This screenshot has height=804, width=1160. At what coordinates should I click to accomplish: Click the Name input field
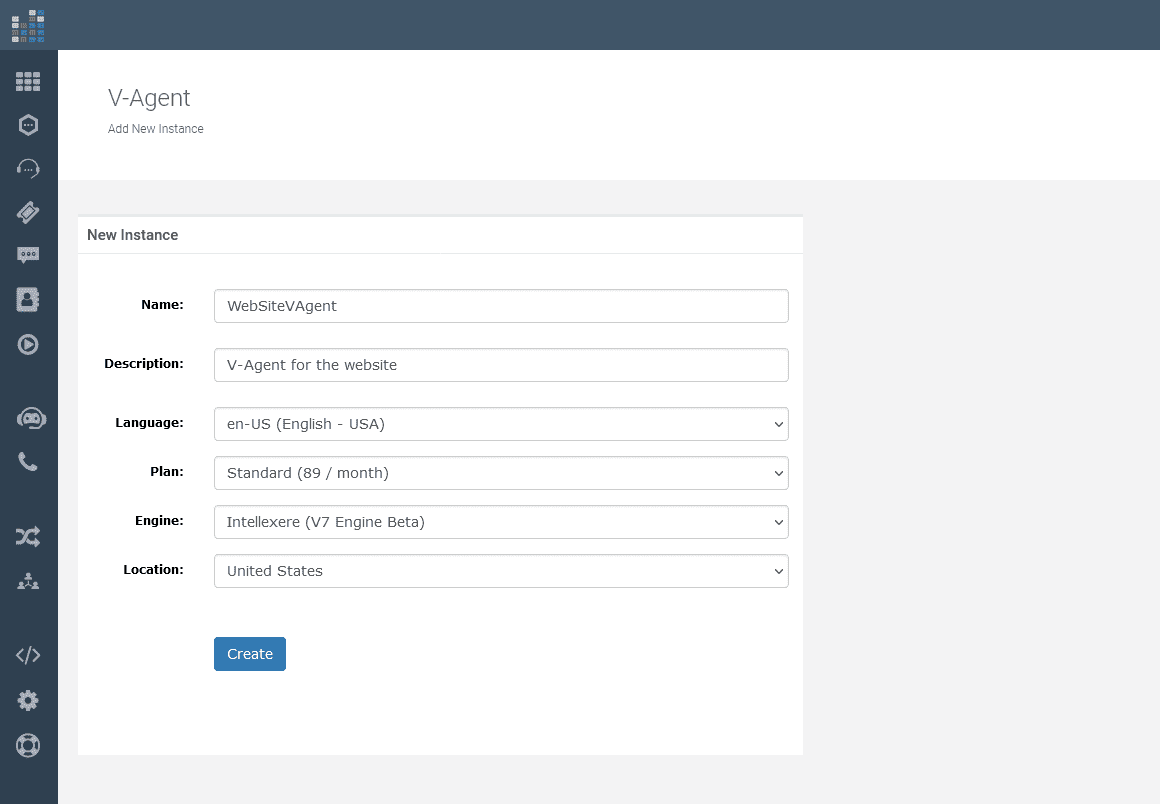[501, 306]
